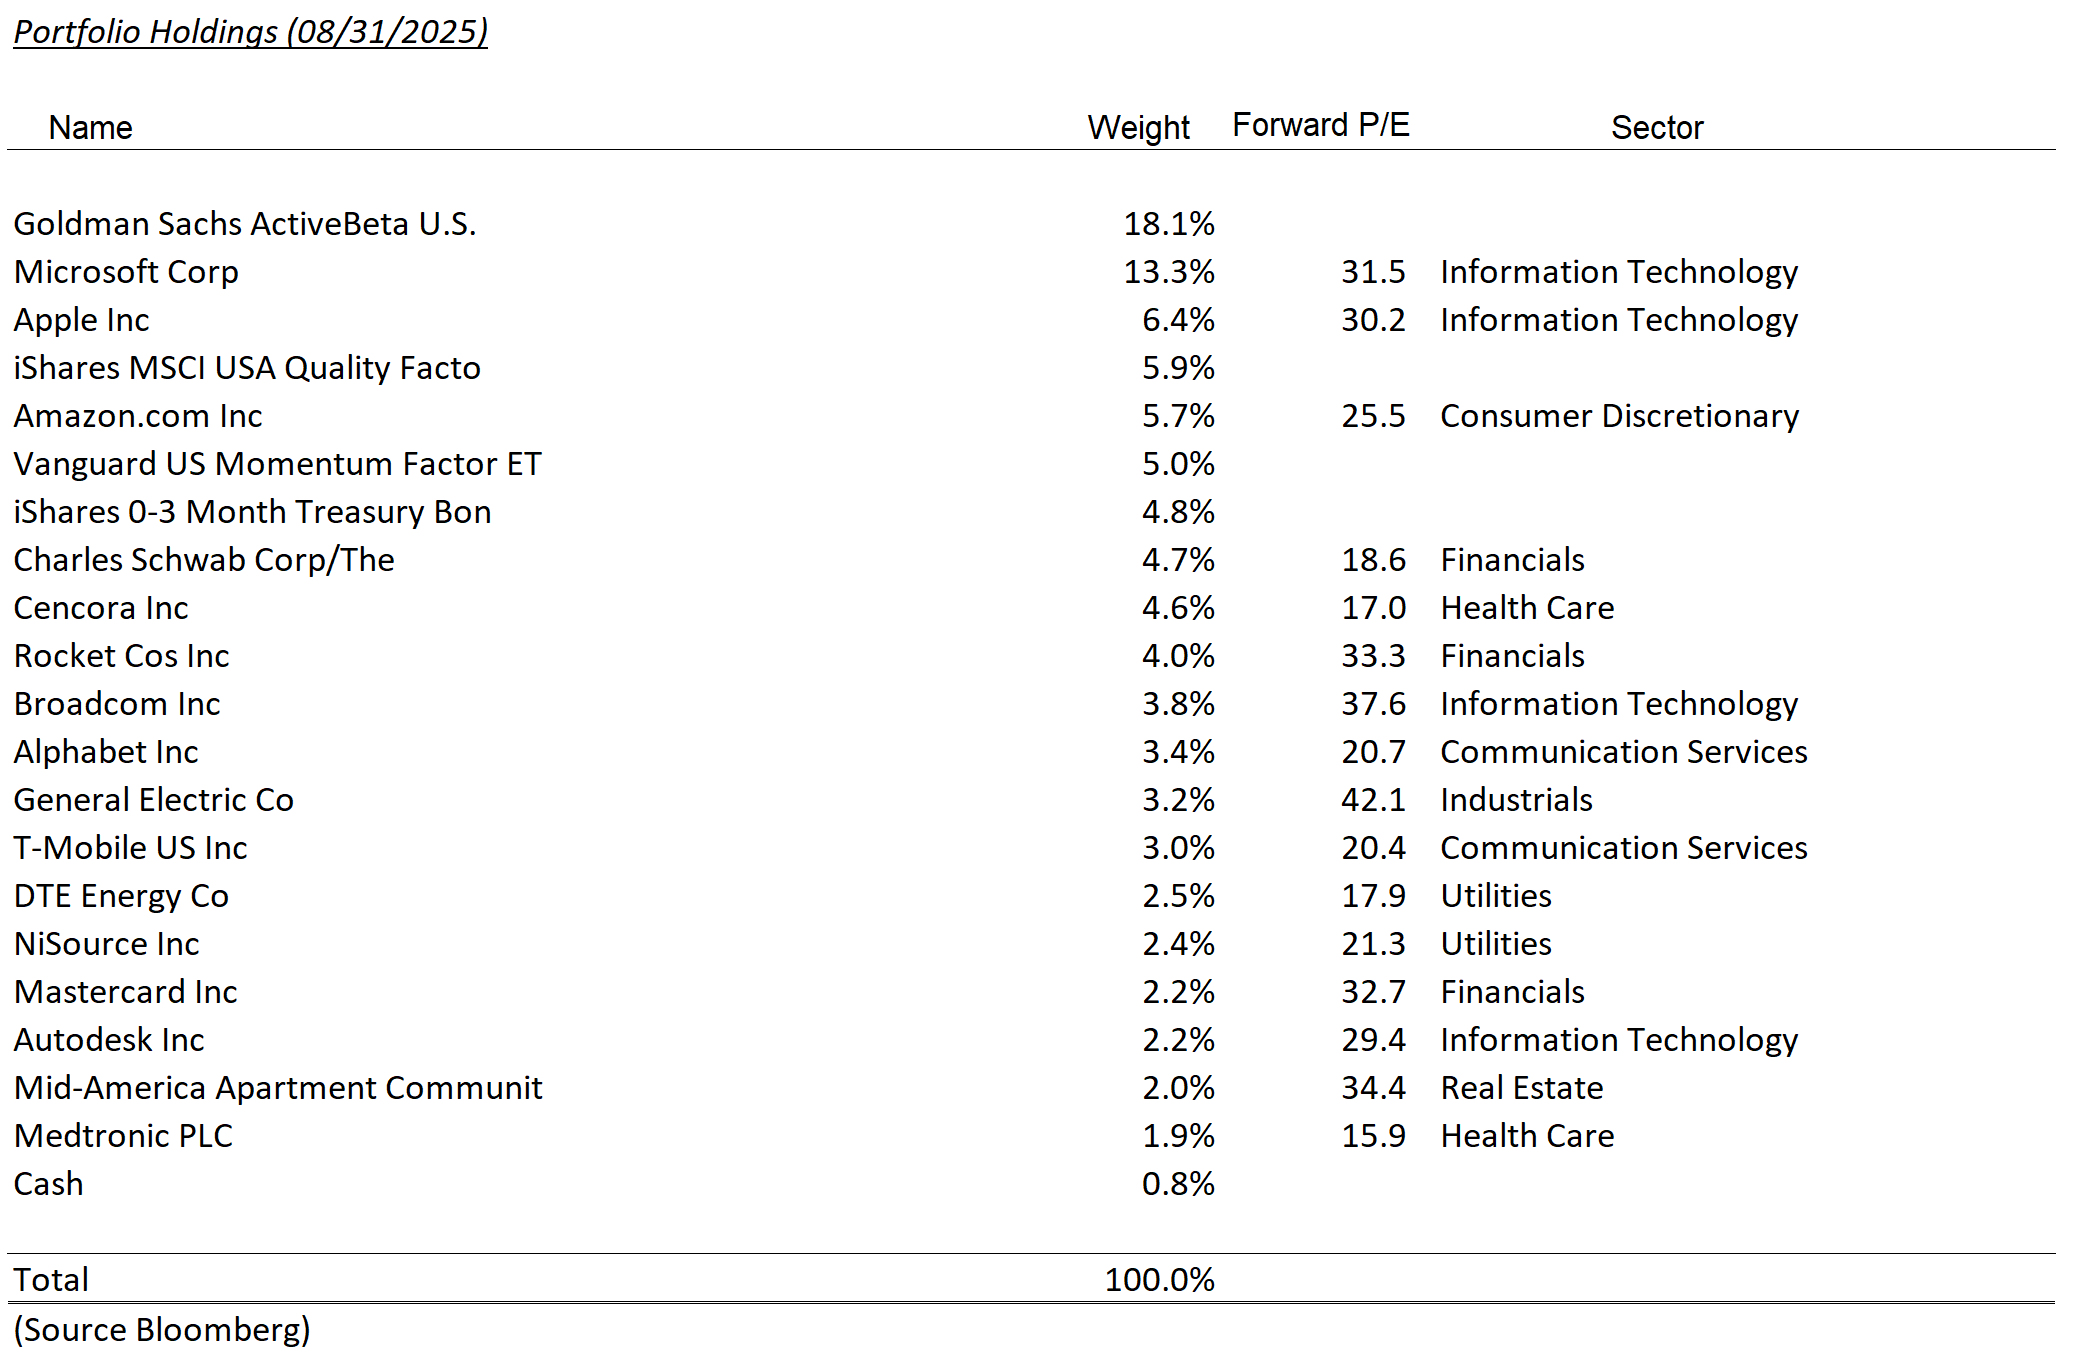Click General Electric Co's Industrials sector cell
Image resolution: width=2080 pixels, height=1370 pixels.
tap(1516, 800)
